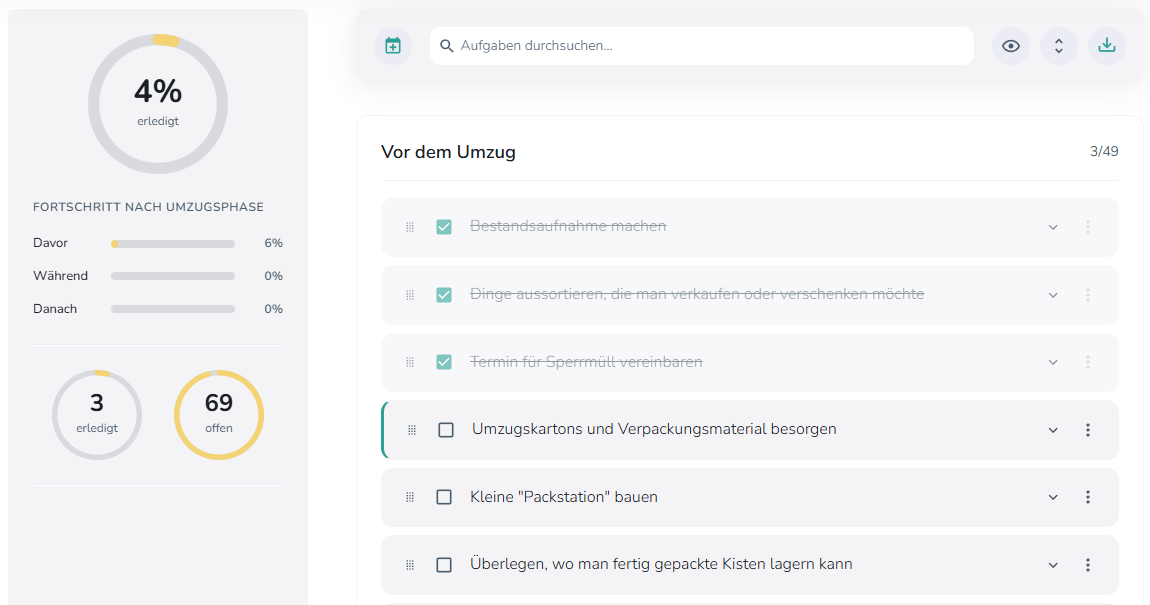Viewport: 1150px width, 605px height.
Task: Expand 'Umzugskartons und Verpackungsmaterial besorgen' chevron
Action: pyautogui.click(x=1053, y=430)
